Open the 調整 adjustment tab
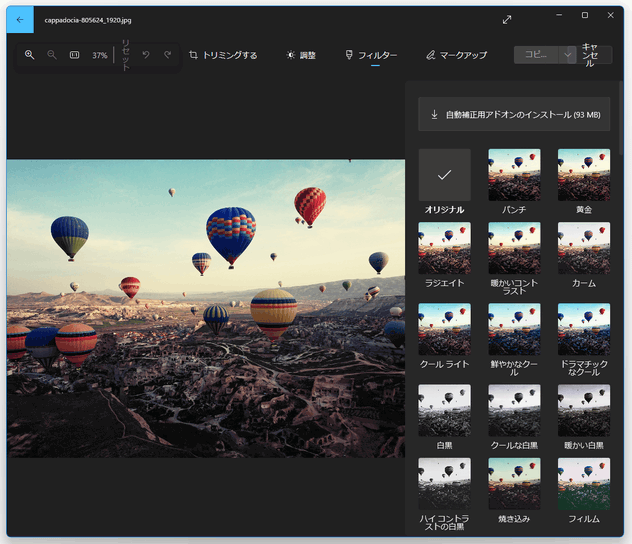 coord(301,55)
